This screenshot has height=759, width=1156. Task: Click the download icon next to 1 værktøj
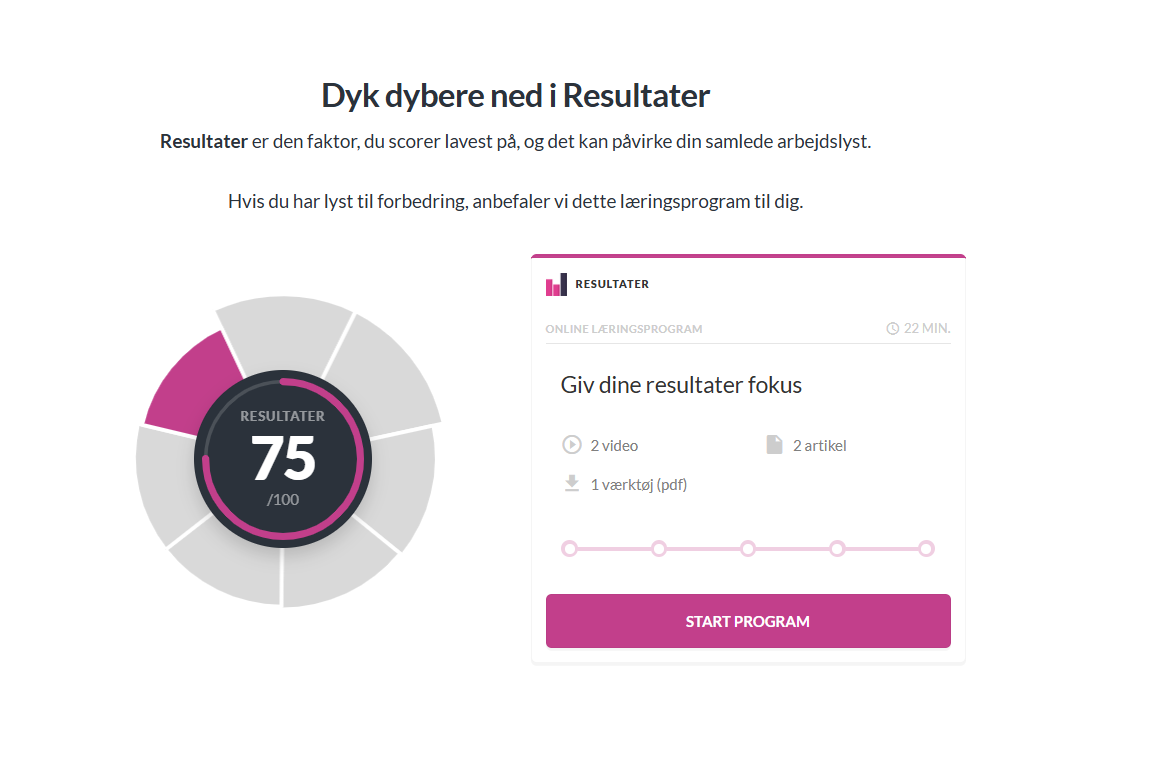pos(571,483)
